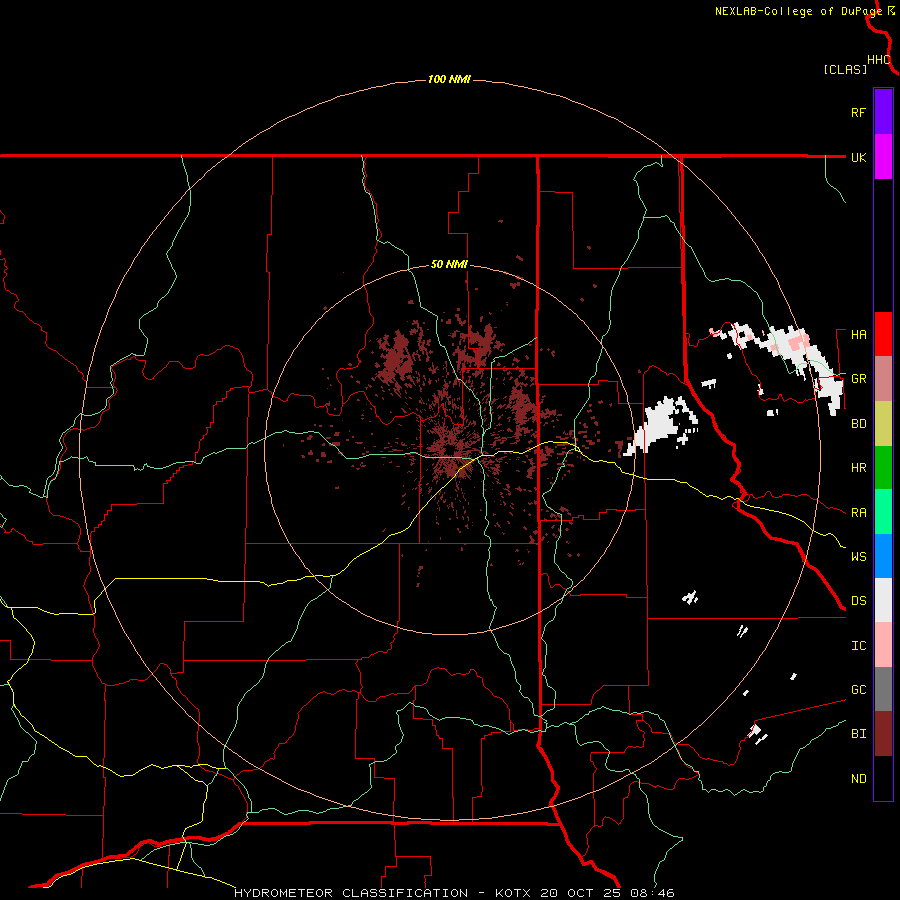The image size is (900, 900).
Task: Click the HHC product label
Action: 878,60
